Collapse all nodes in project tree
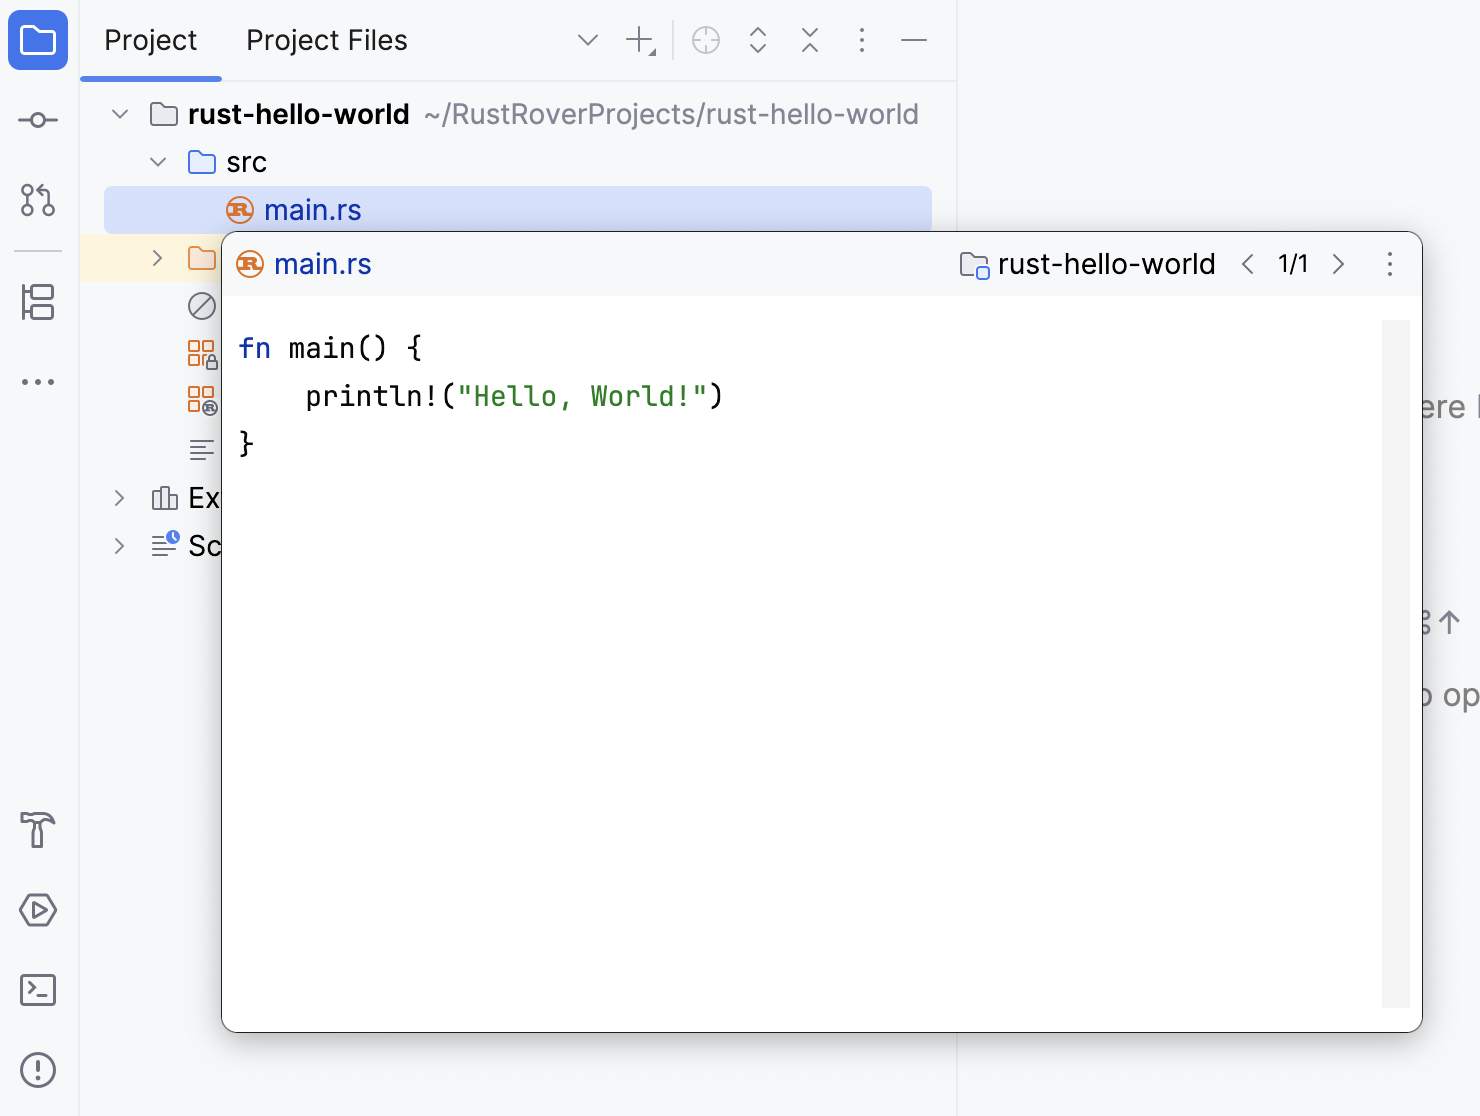Viewport: 1480px width, 1116px height. [x=809, y=40]
